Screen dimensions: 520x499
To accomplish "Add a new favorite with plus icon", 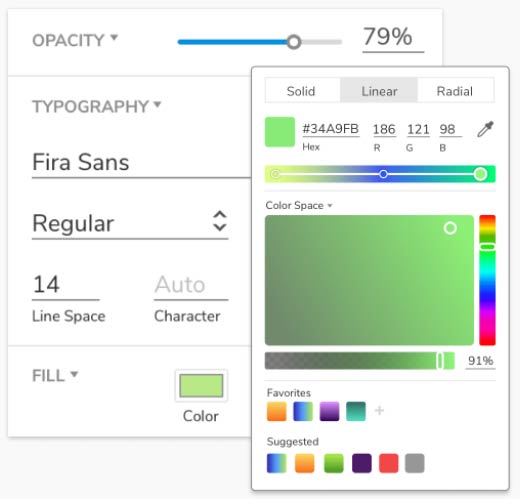I will pyautogui.click(x=379, y=410).
